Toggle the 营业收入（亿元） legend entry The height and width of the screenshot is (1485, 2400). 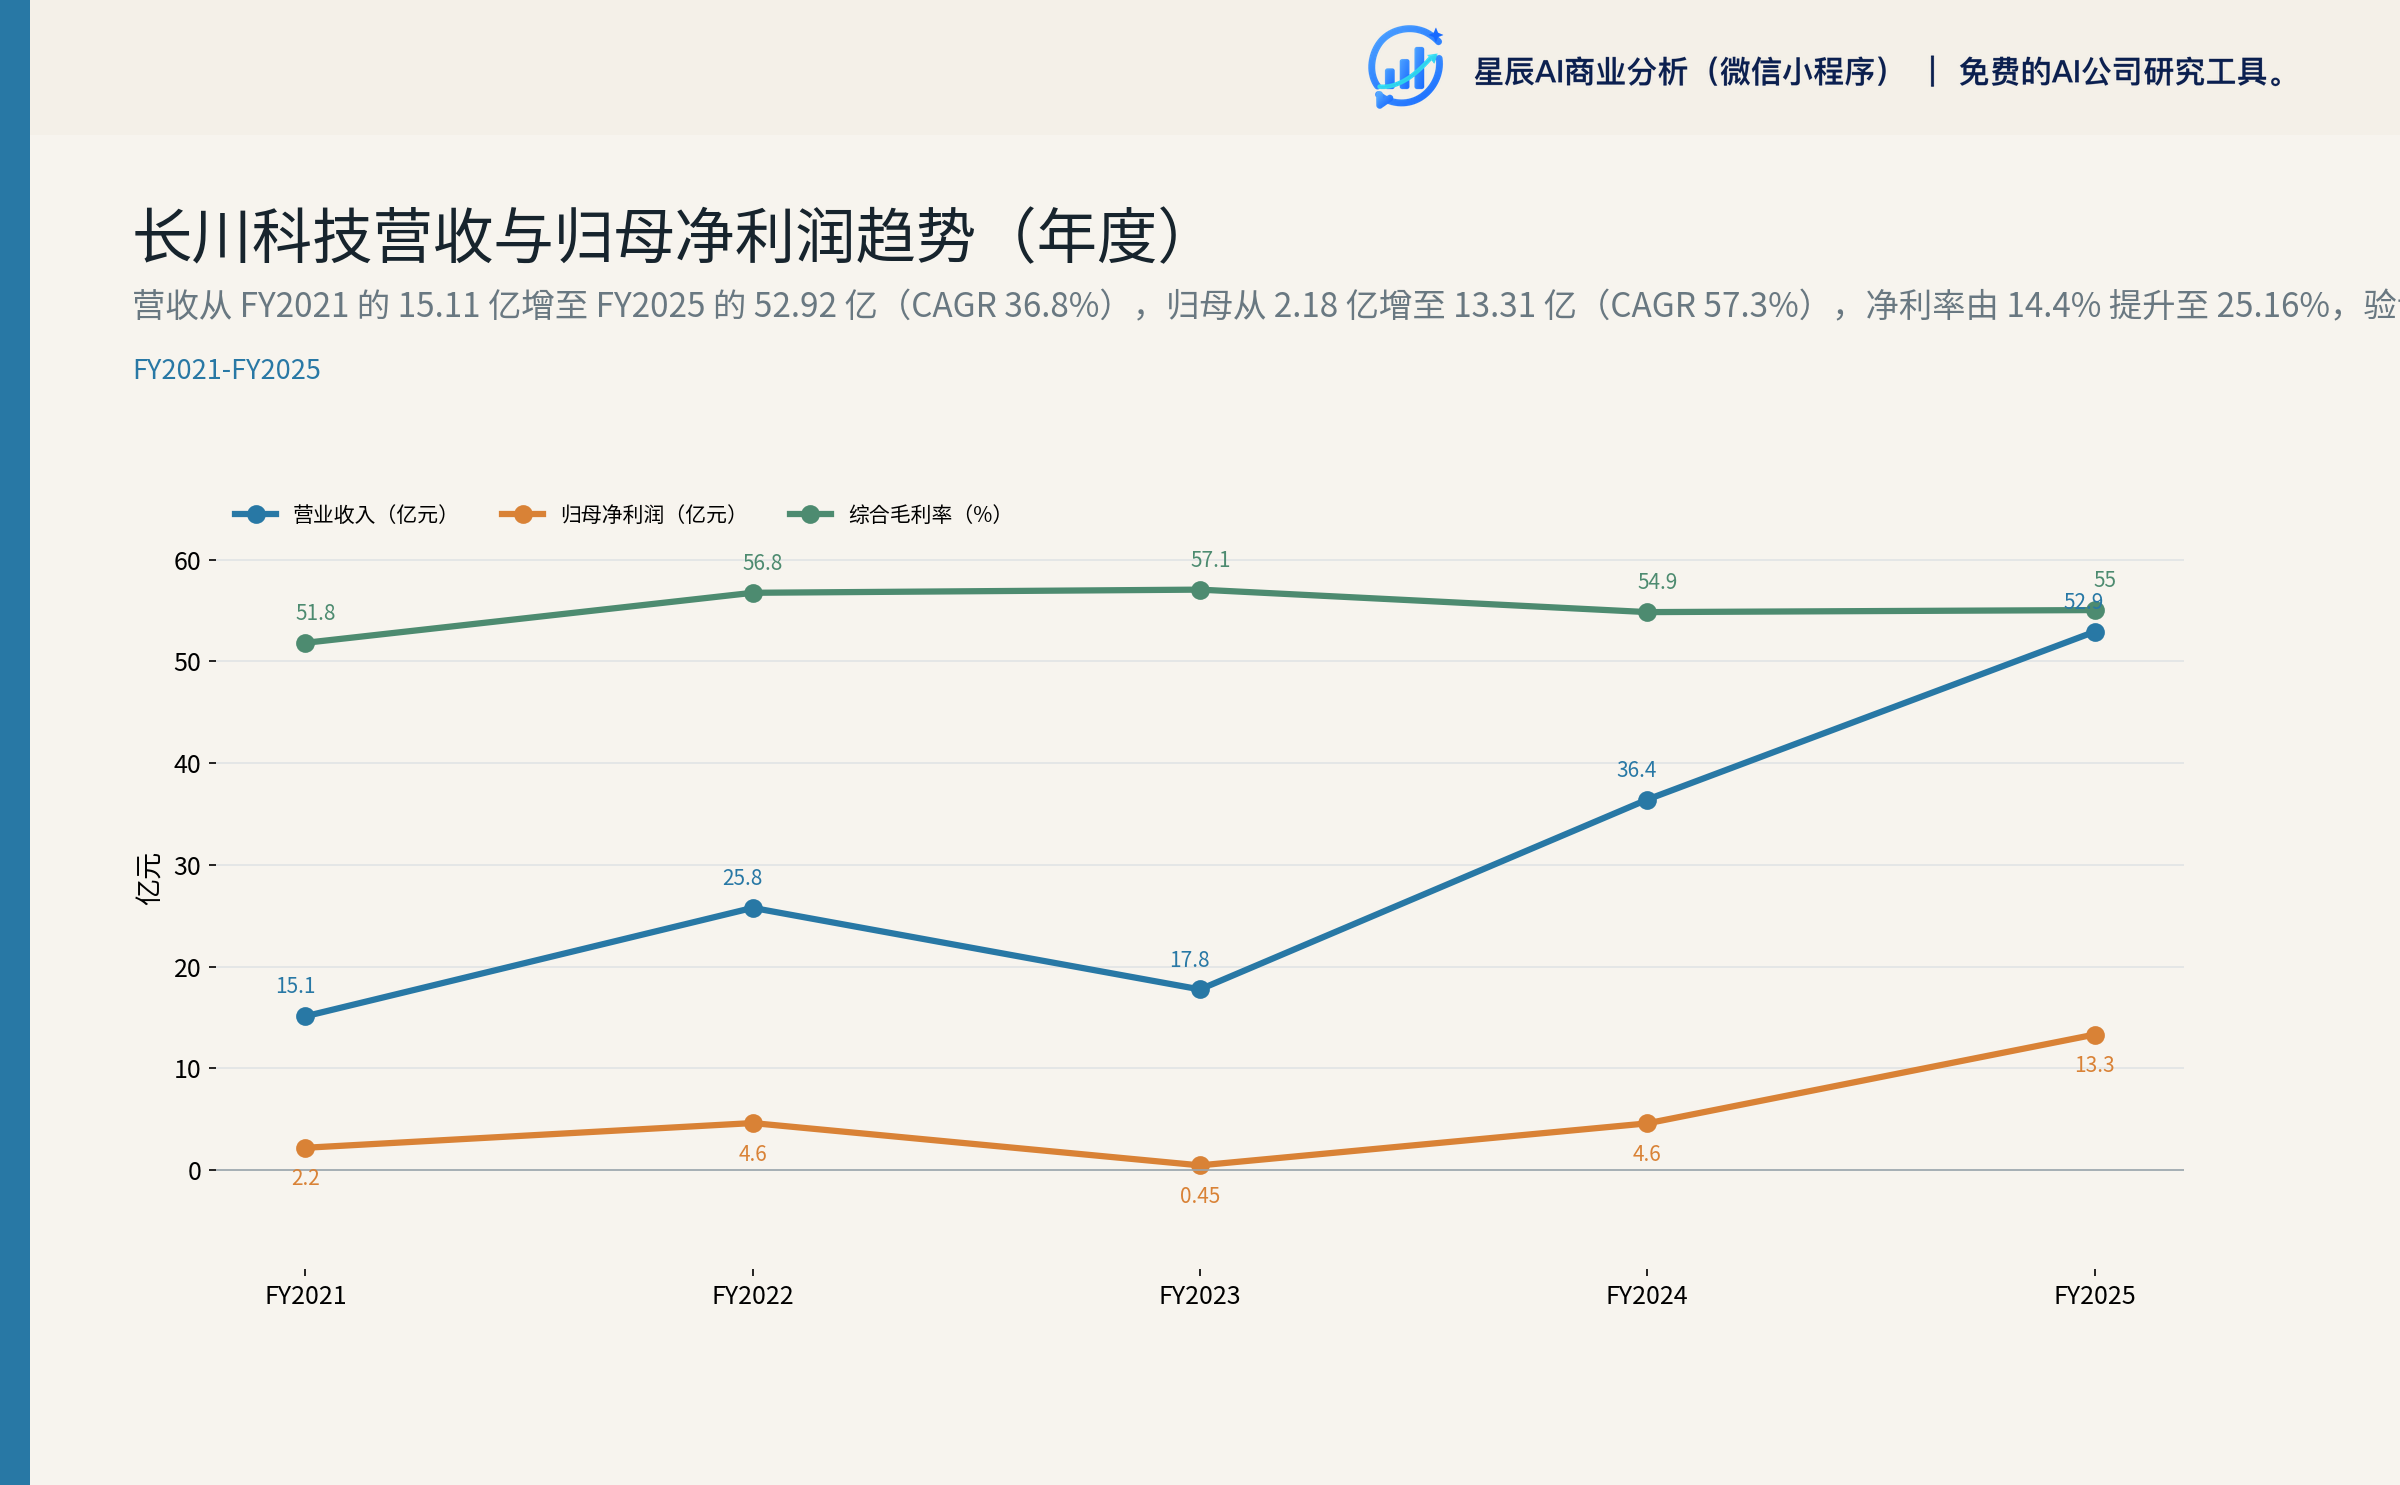point(340,514)
